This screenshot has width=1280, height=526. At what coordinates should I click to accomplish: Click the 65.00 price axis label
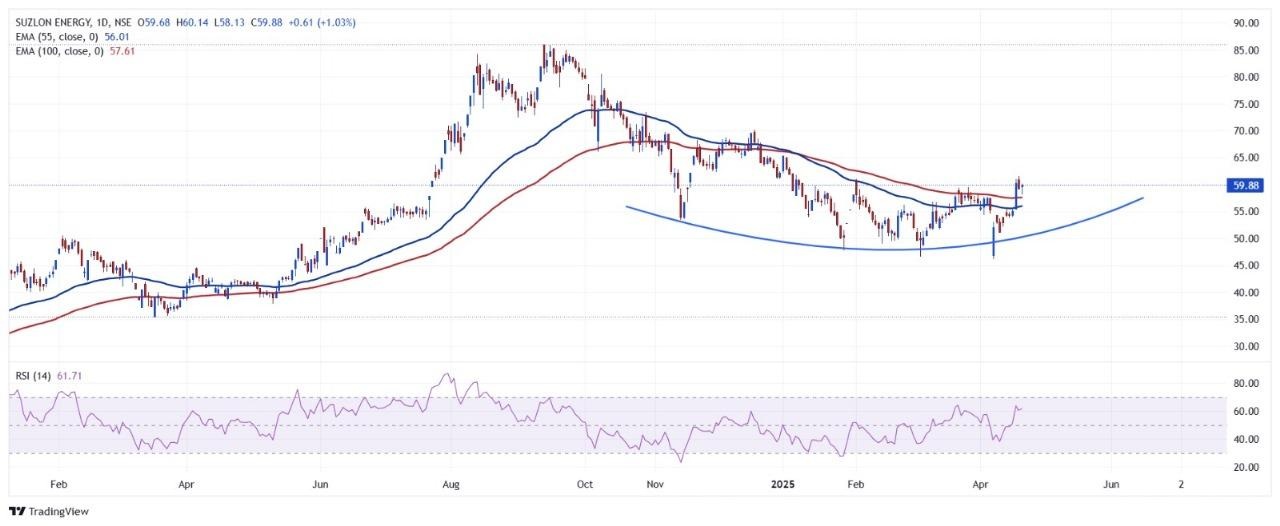(x=1244, y=158)
